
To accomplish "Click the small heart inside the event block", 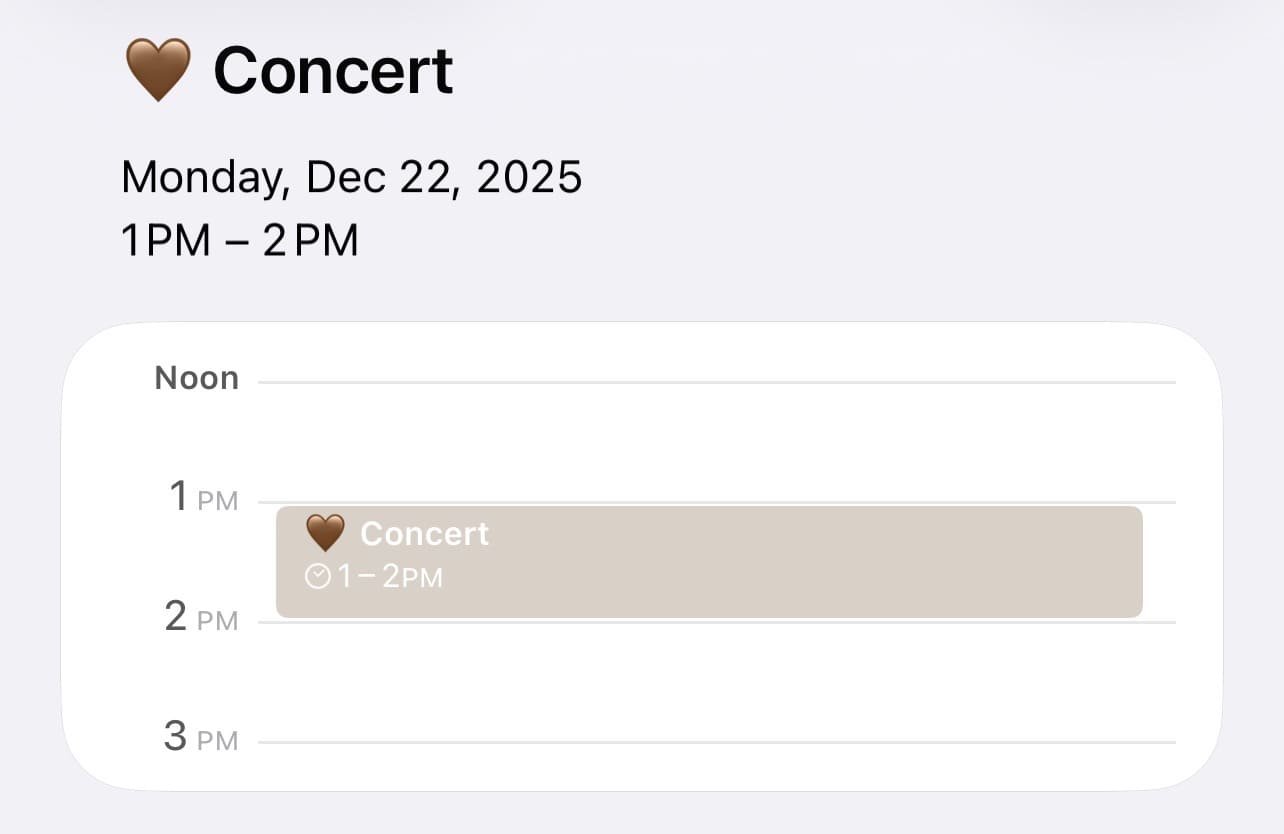I will pyautogui.click(x=325, y=533).
